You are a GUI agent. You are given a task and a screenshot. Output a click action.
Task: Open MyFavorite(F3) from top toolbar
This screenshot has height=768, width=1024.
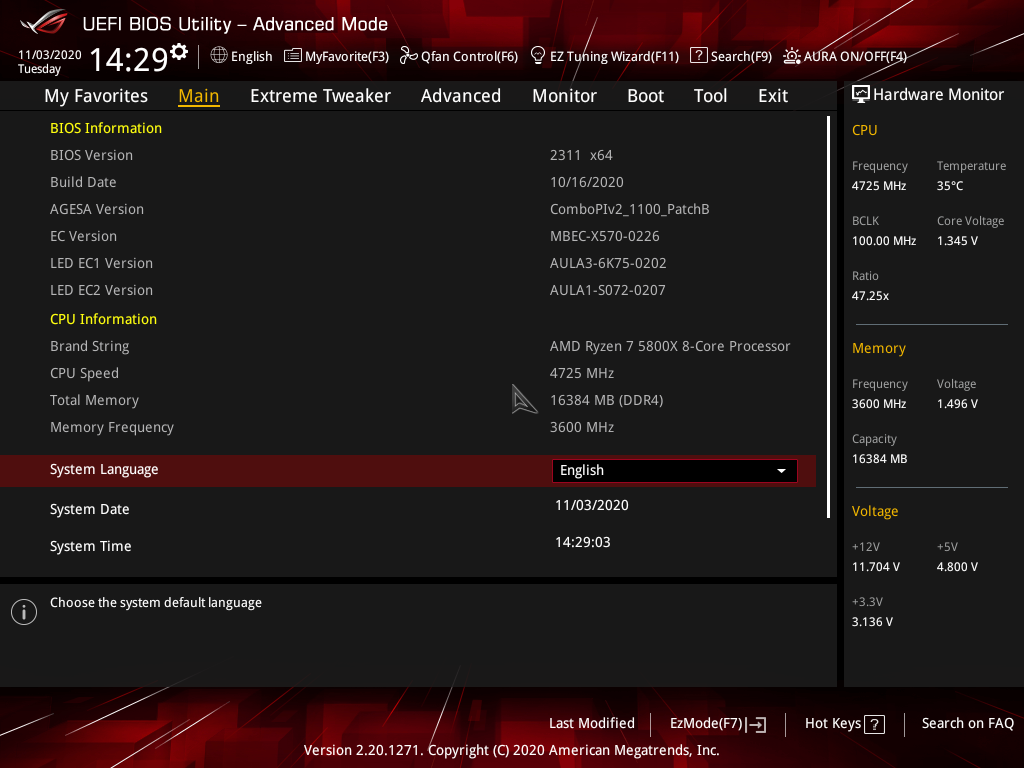click(x=336, y=56)
